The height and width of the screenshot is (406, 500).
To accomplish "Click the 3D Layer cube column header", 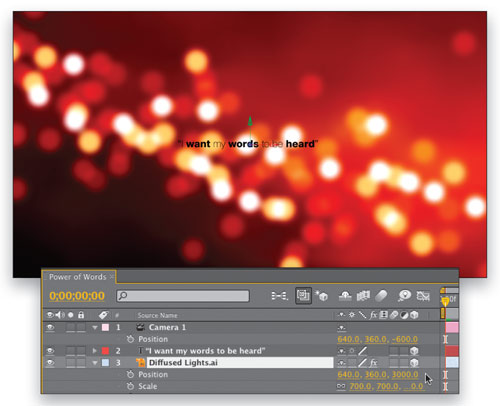I will 414,315.
